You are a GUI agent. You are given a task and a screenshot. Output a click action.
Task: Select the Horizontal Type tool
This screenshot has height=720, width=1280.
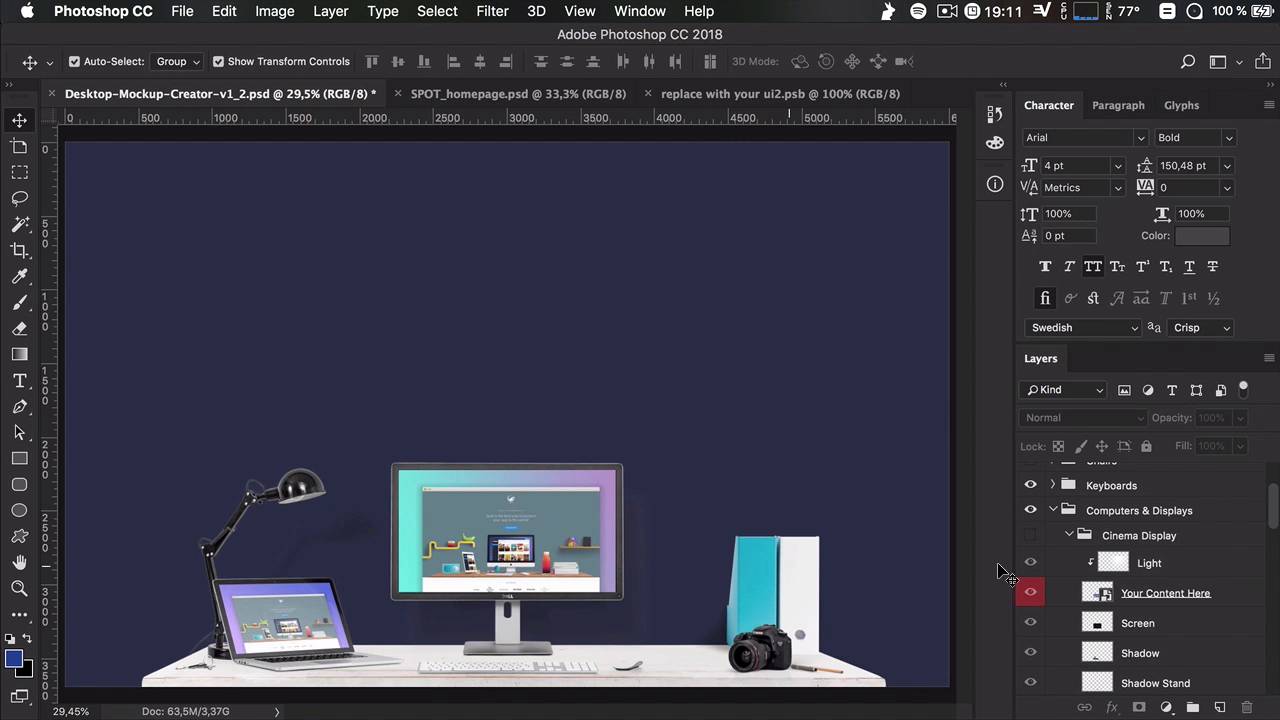[19, 381]
